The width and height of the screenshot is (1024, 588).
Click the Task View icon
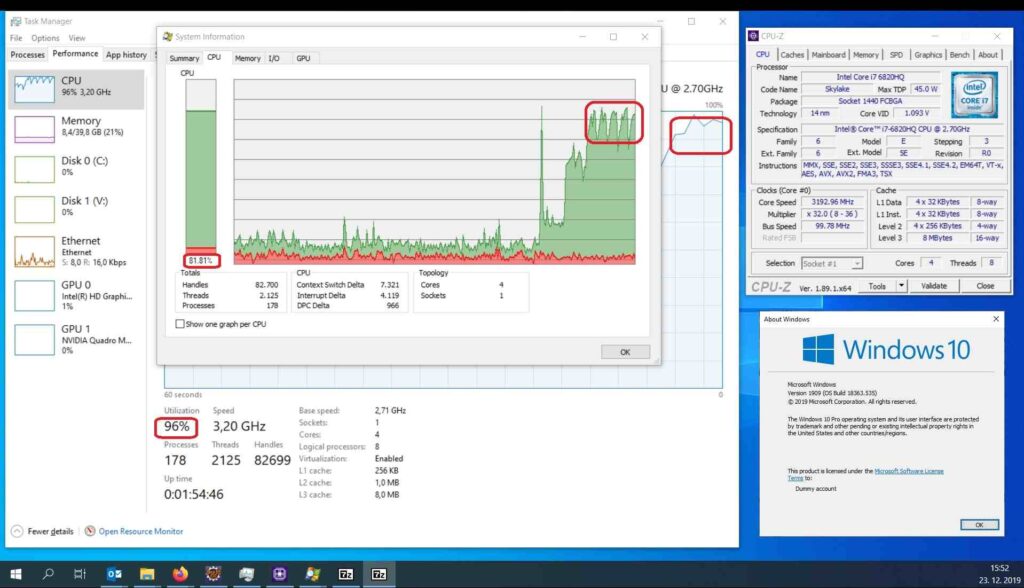pyautogui.click(x=80, y=574)
